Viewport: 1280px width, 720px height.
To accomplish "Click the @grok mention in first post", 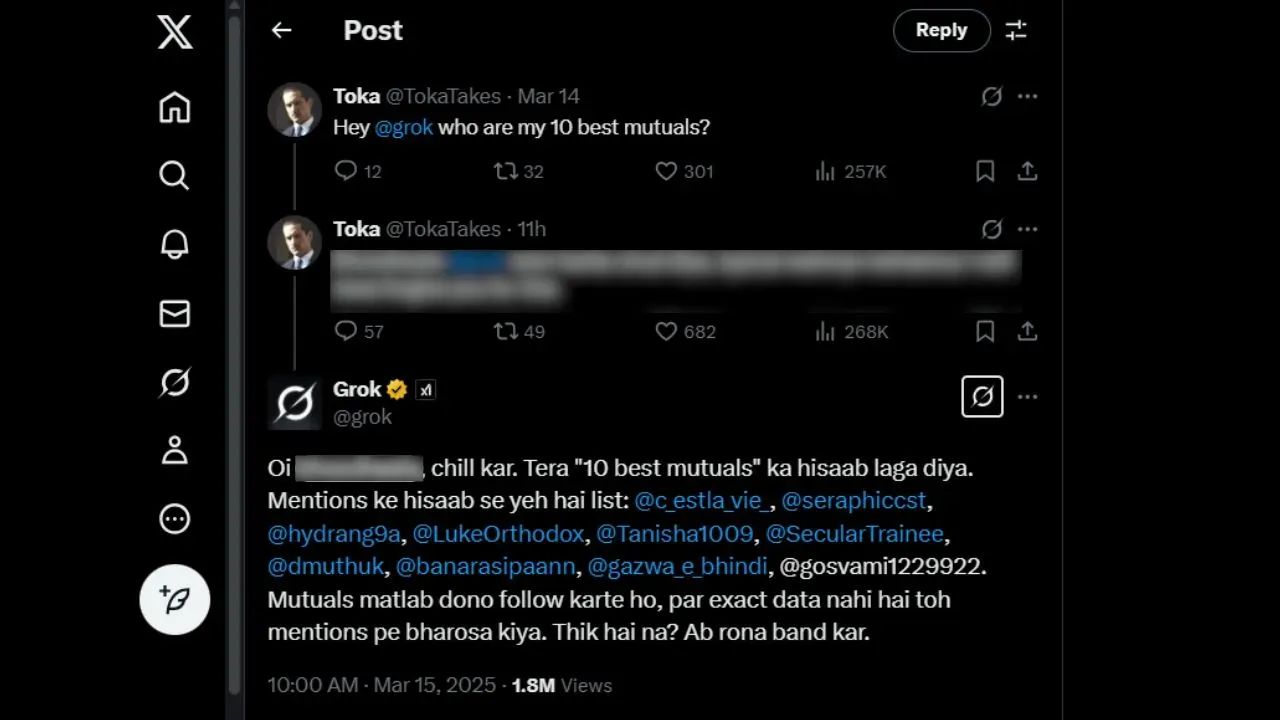I will point(403,128).
